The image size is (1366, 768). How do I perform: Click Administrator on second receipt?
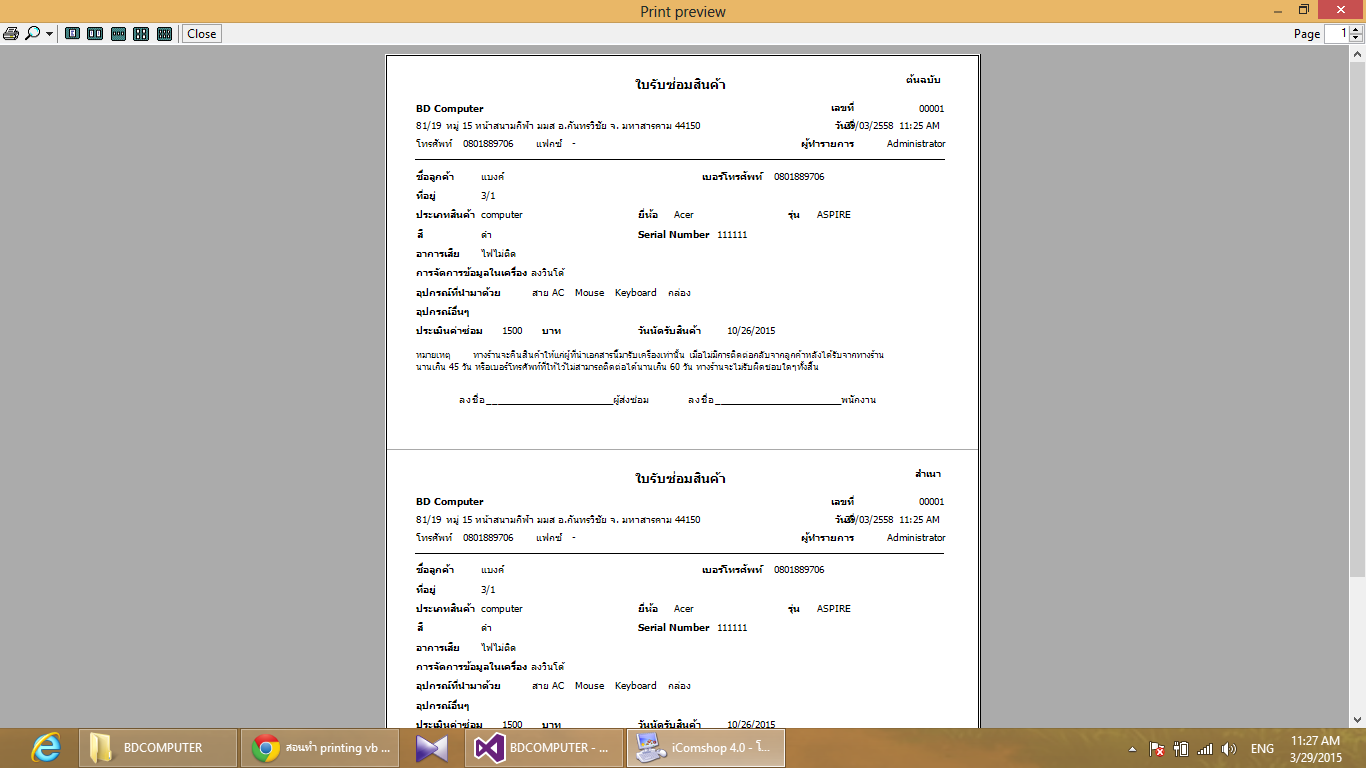tap(916, 537)
